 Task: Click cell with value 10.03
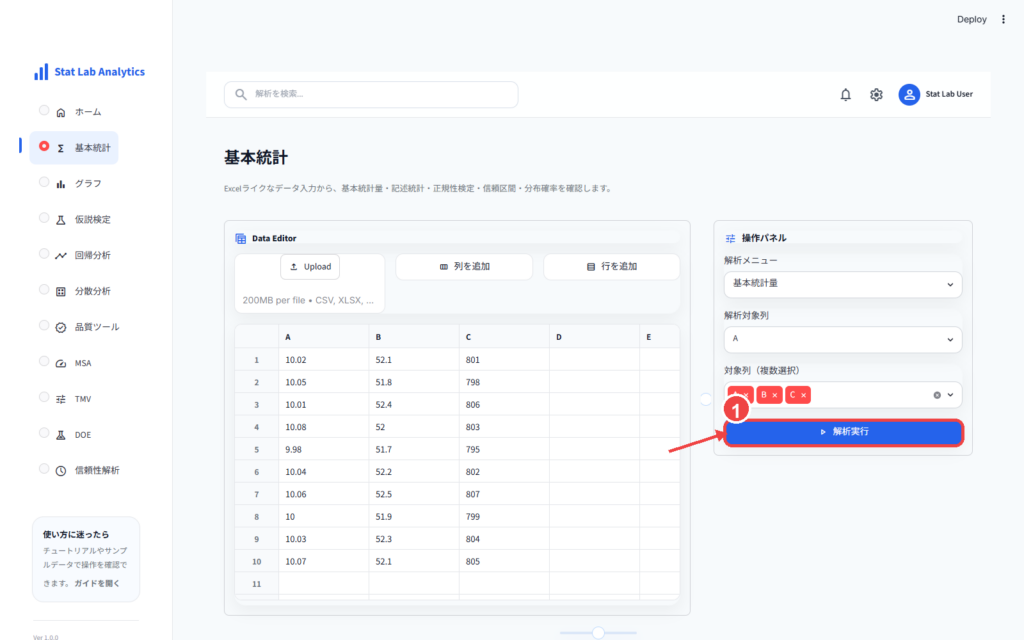[x=323, y=539]
